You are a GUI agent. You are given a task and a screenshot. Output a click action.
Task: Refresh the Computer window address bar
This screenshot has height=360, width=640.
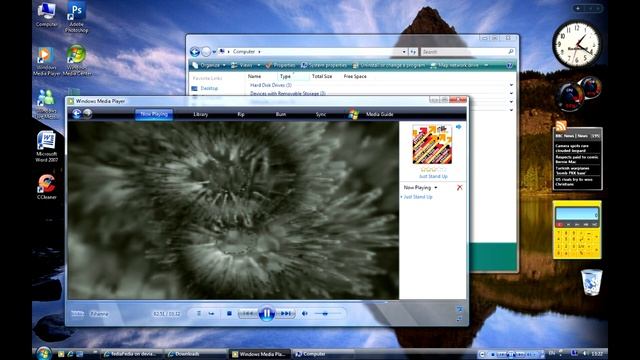(413, 52)
